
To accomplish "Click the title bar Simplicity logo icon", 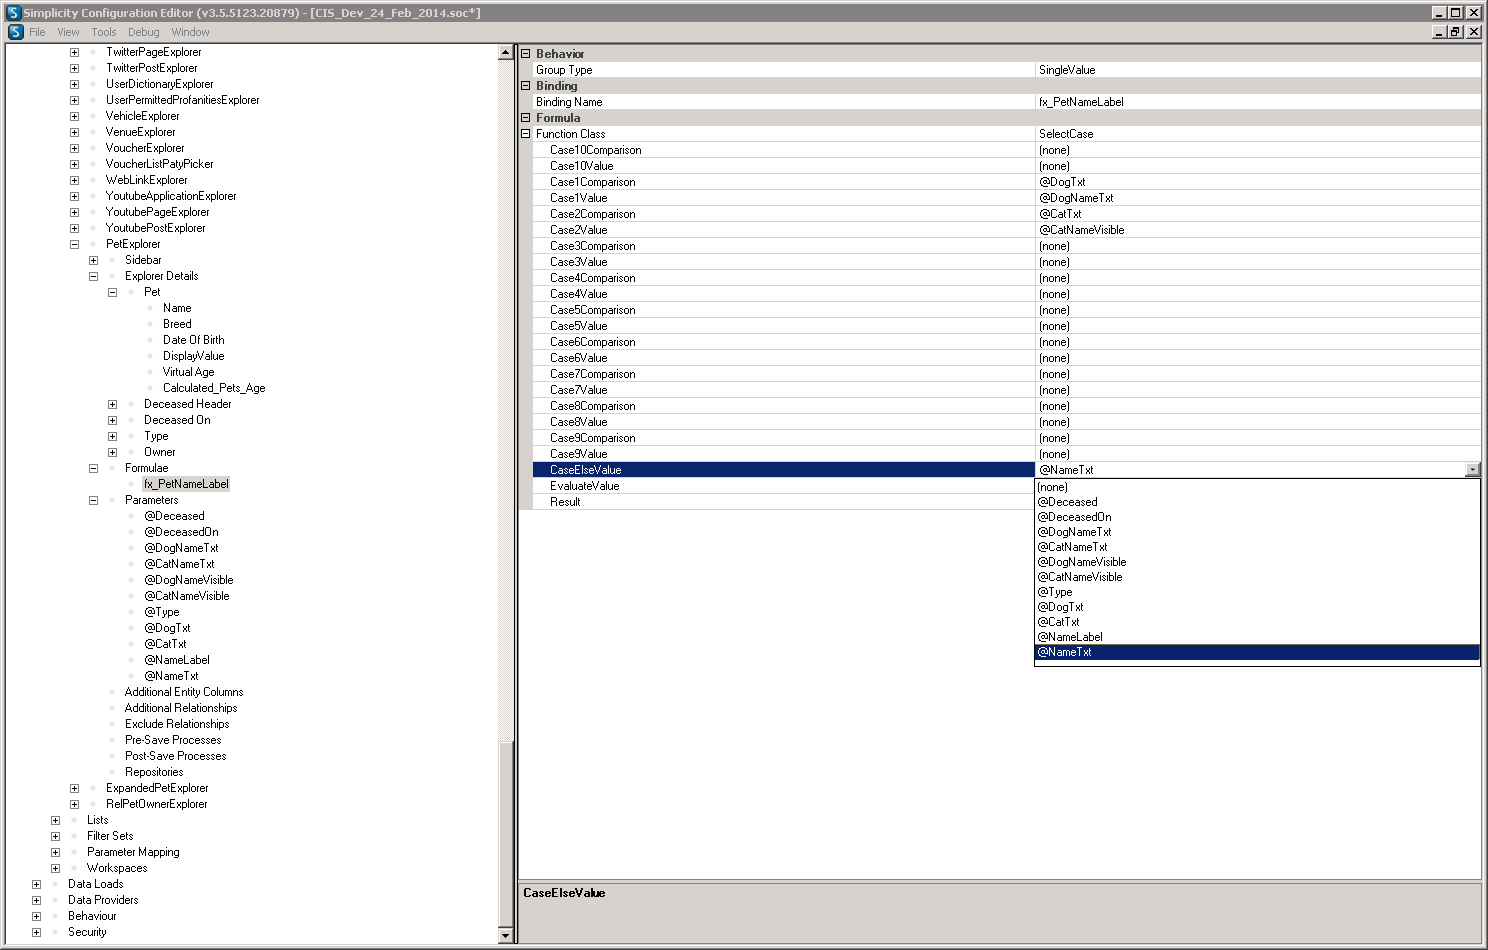I will (x=13, y=13).
